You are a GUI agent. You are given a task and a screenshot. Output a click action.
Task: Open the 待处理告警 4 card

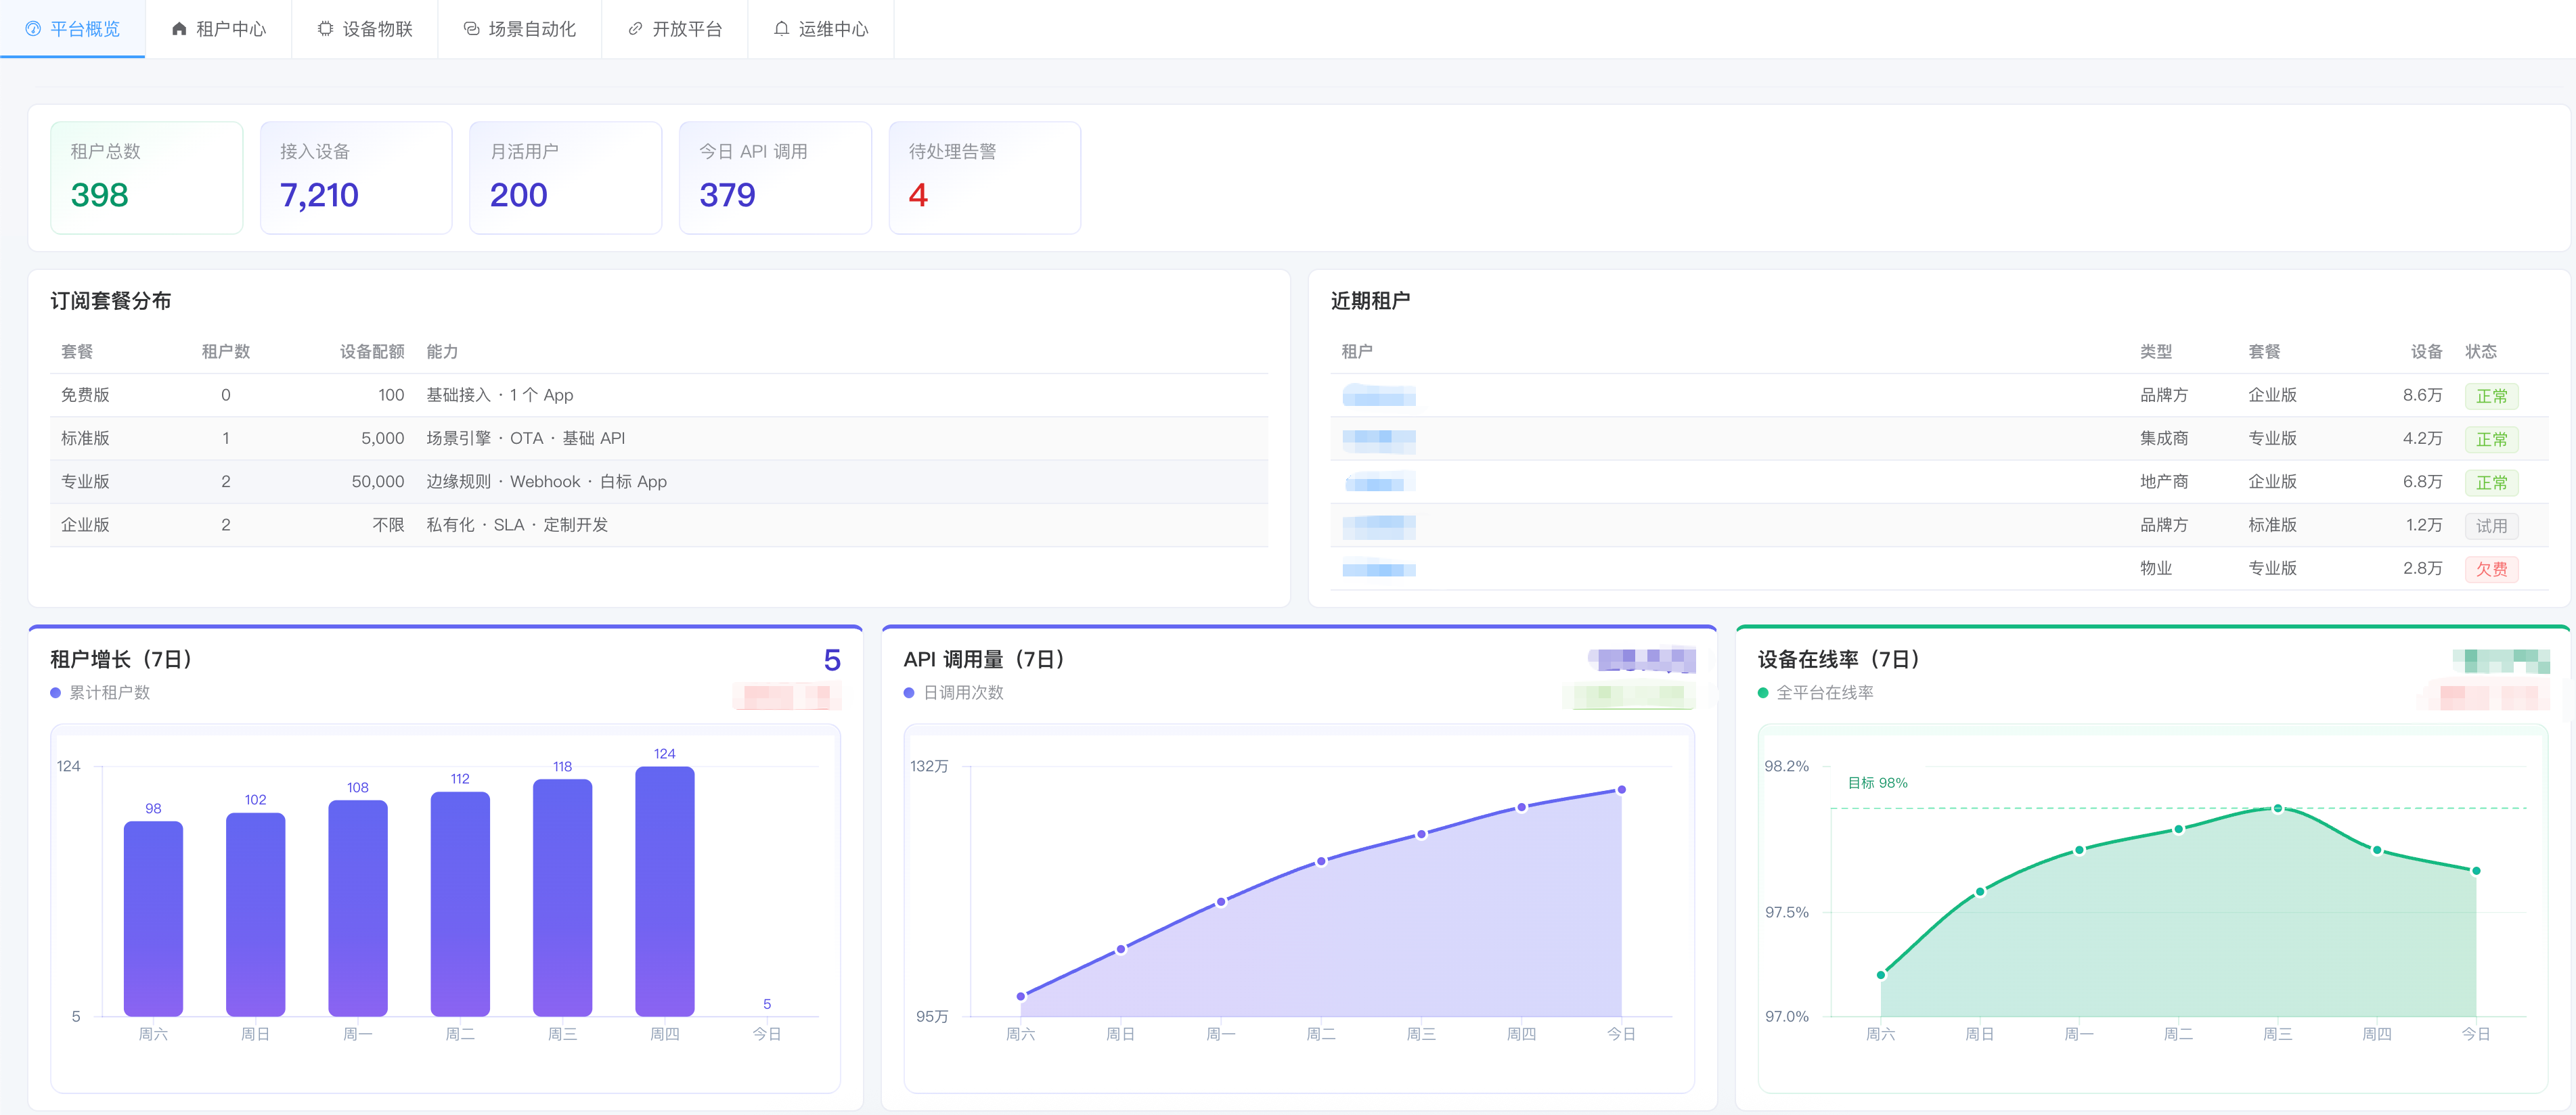click(x=985, y=178)
